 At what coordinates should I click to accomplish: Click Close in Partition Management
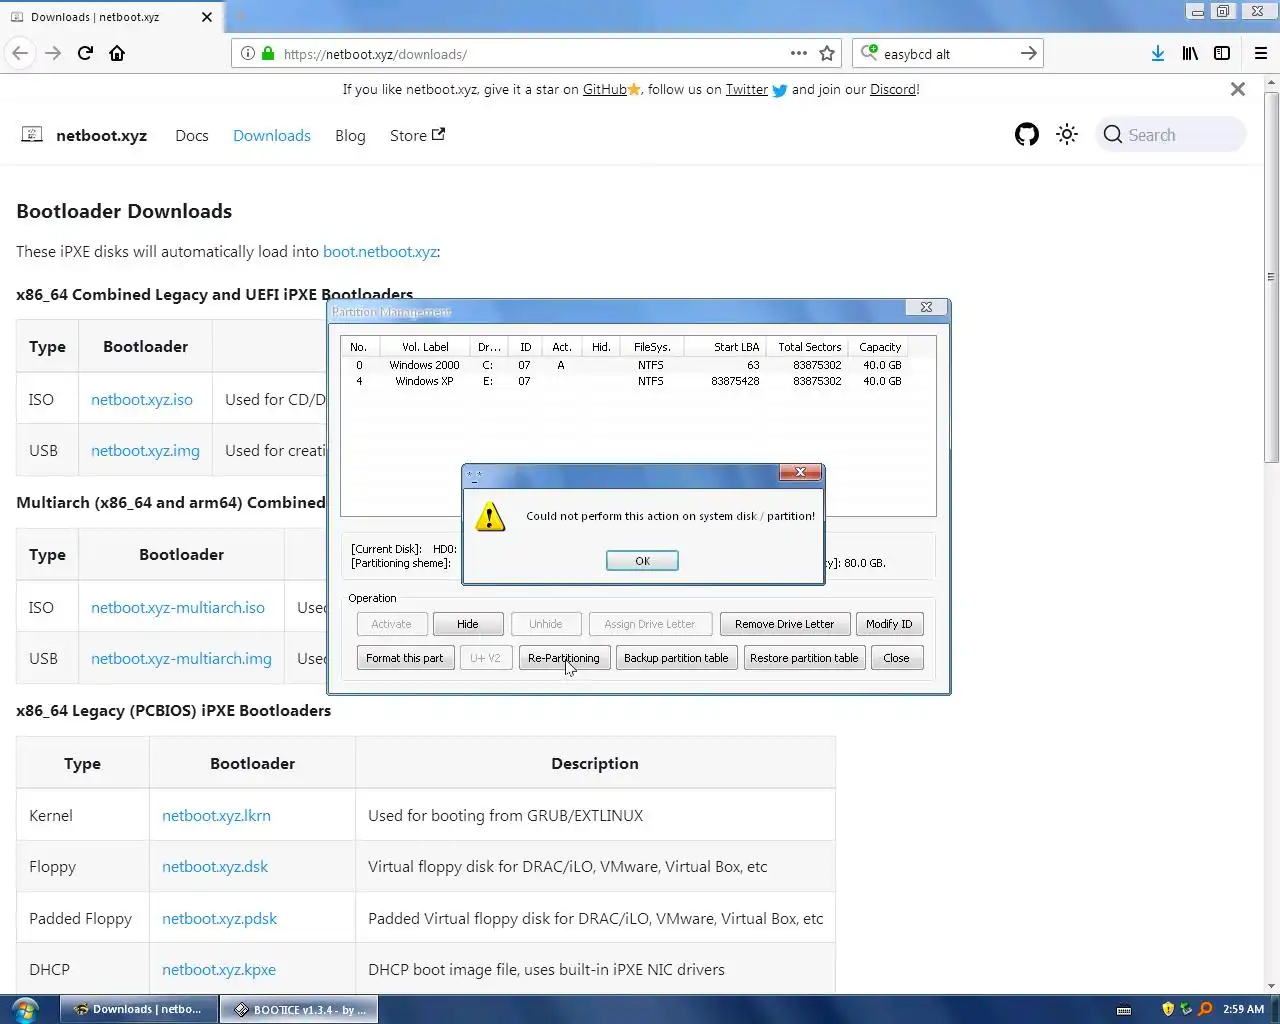(x=896, y=658)
